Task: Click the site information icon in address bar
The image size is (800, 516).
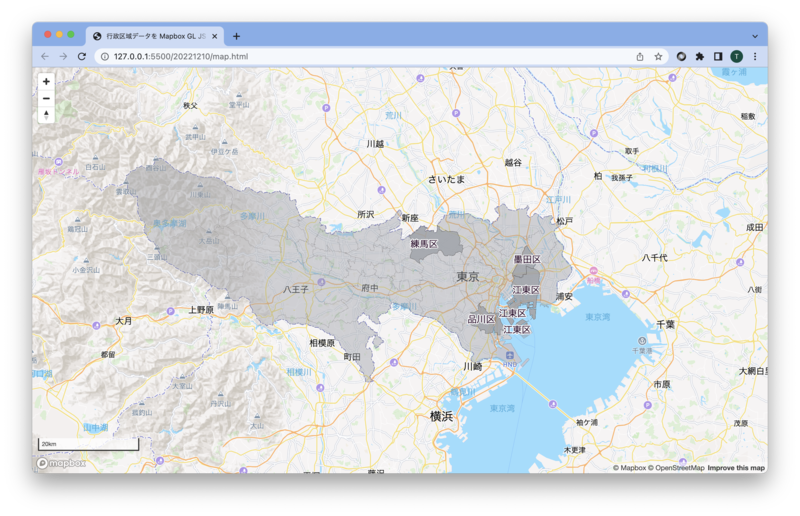Action: (105, 57)
